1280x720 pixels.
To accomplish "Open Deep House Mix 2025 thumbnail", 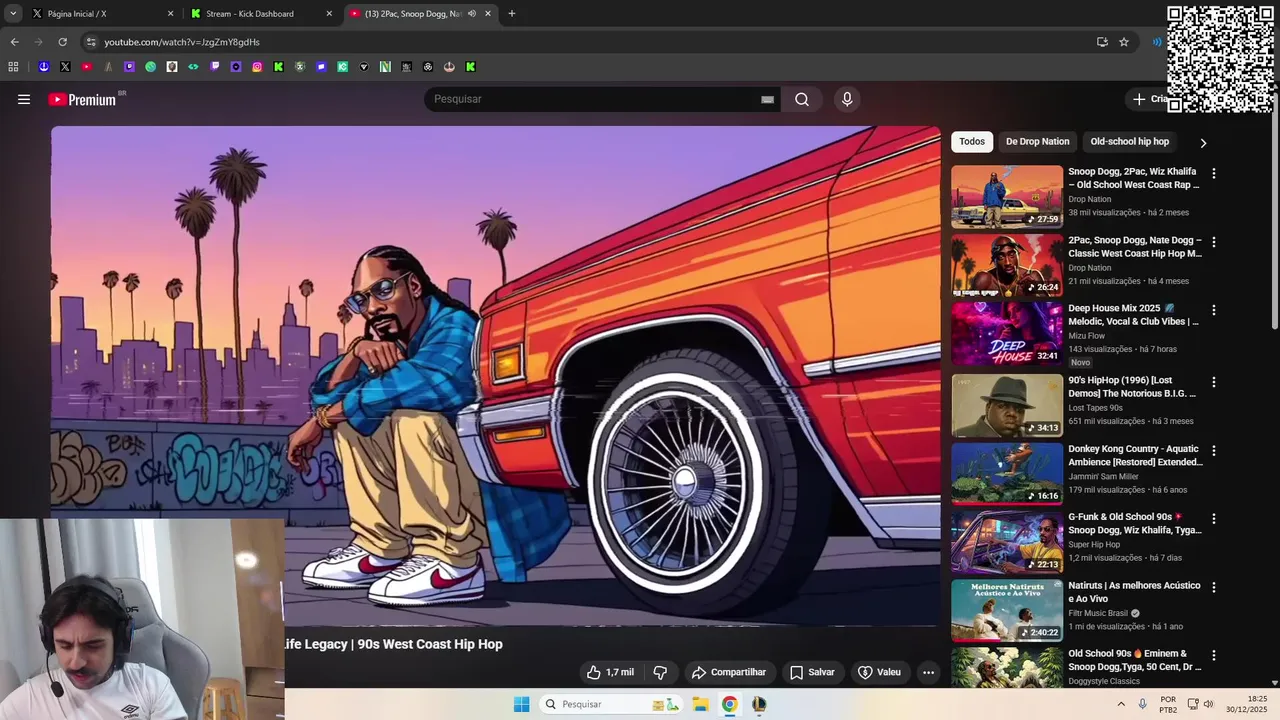I will tap(1007, 334).
